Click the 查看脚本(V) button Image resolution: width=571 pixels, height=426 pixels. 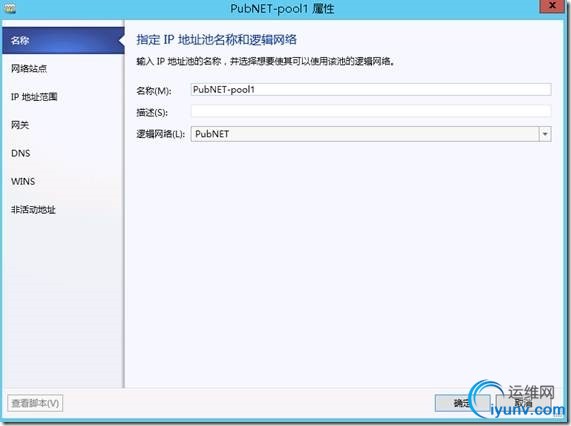coord(35,403)
